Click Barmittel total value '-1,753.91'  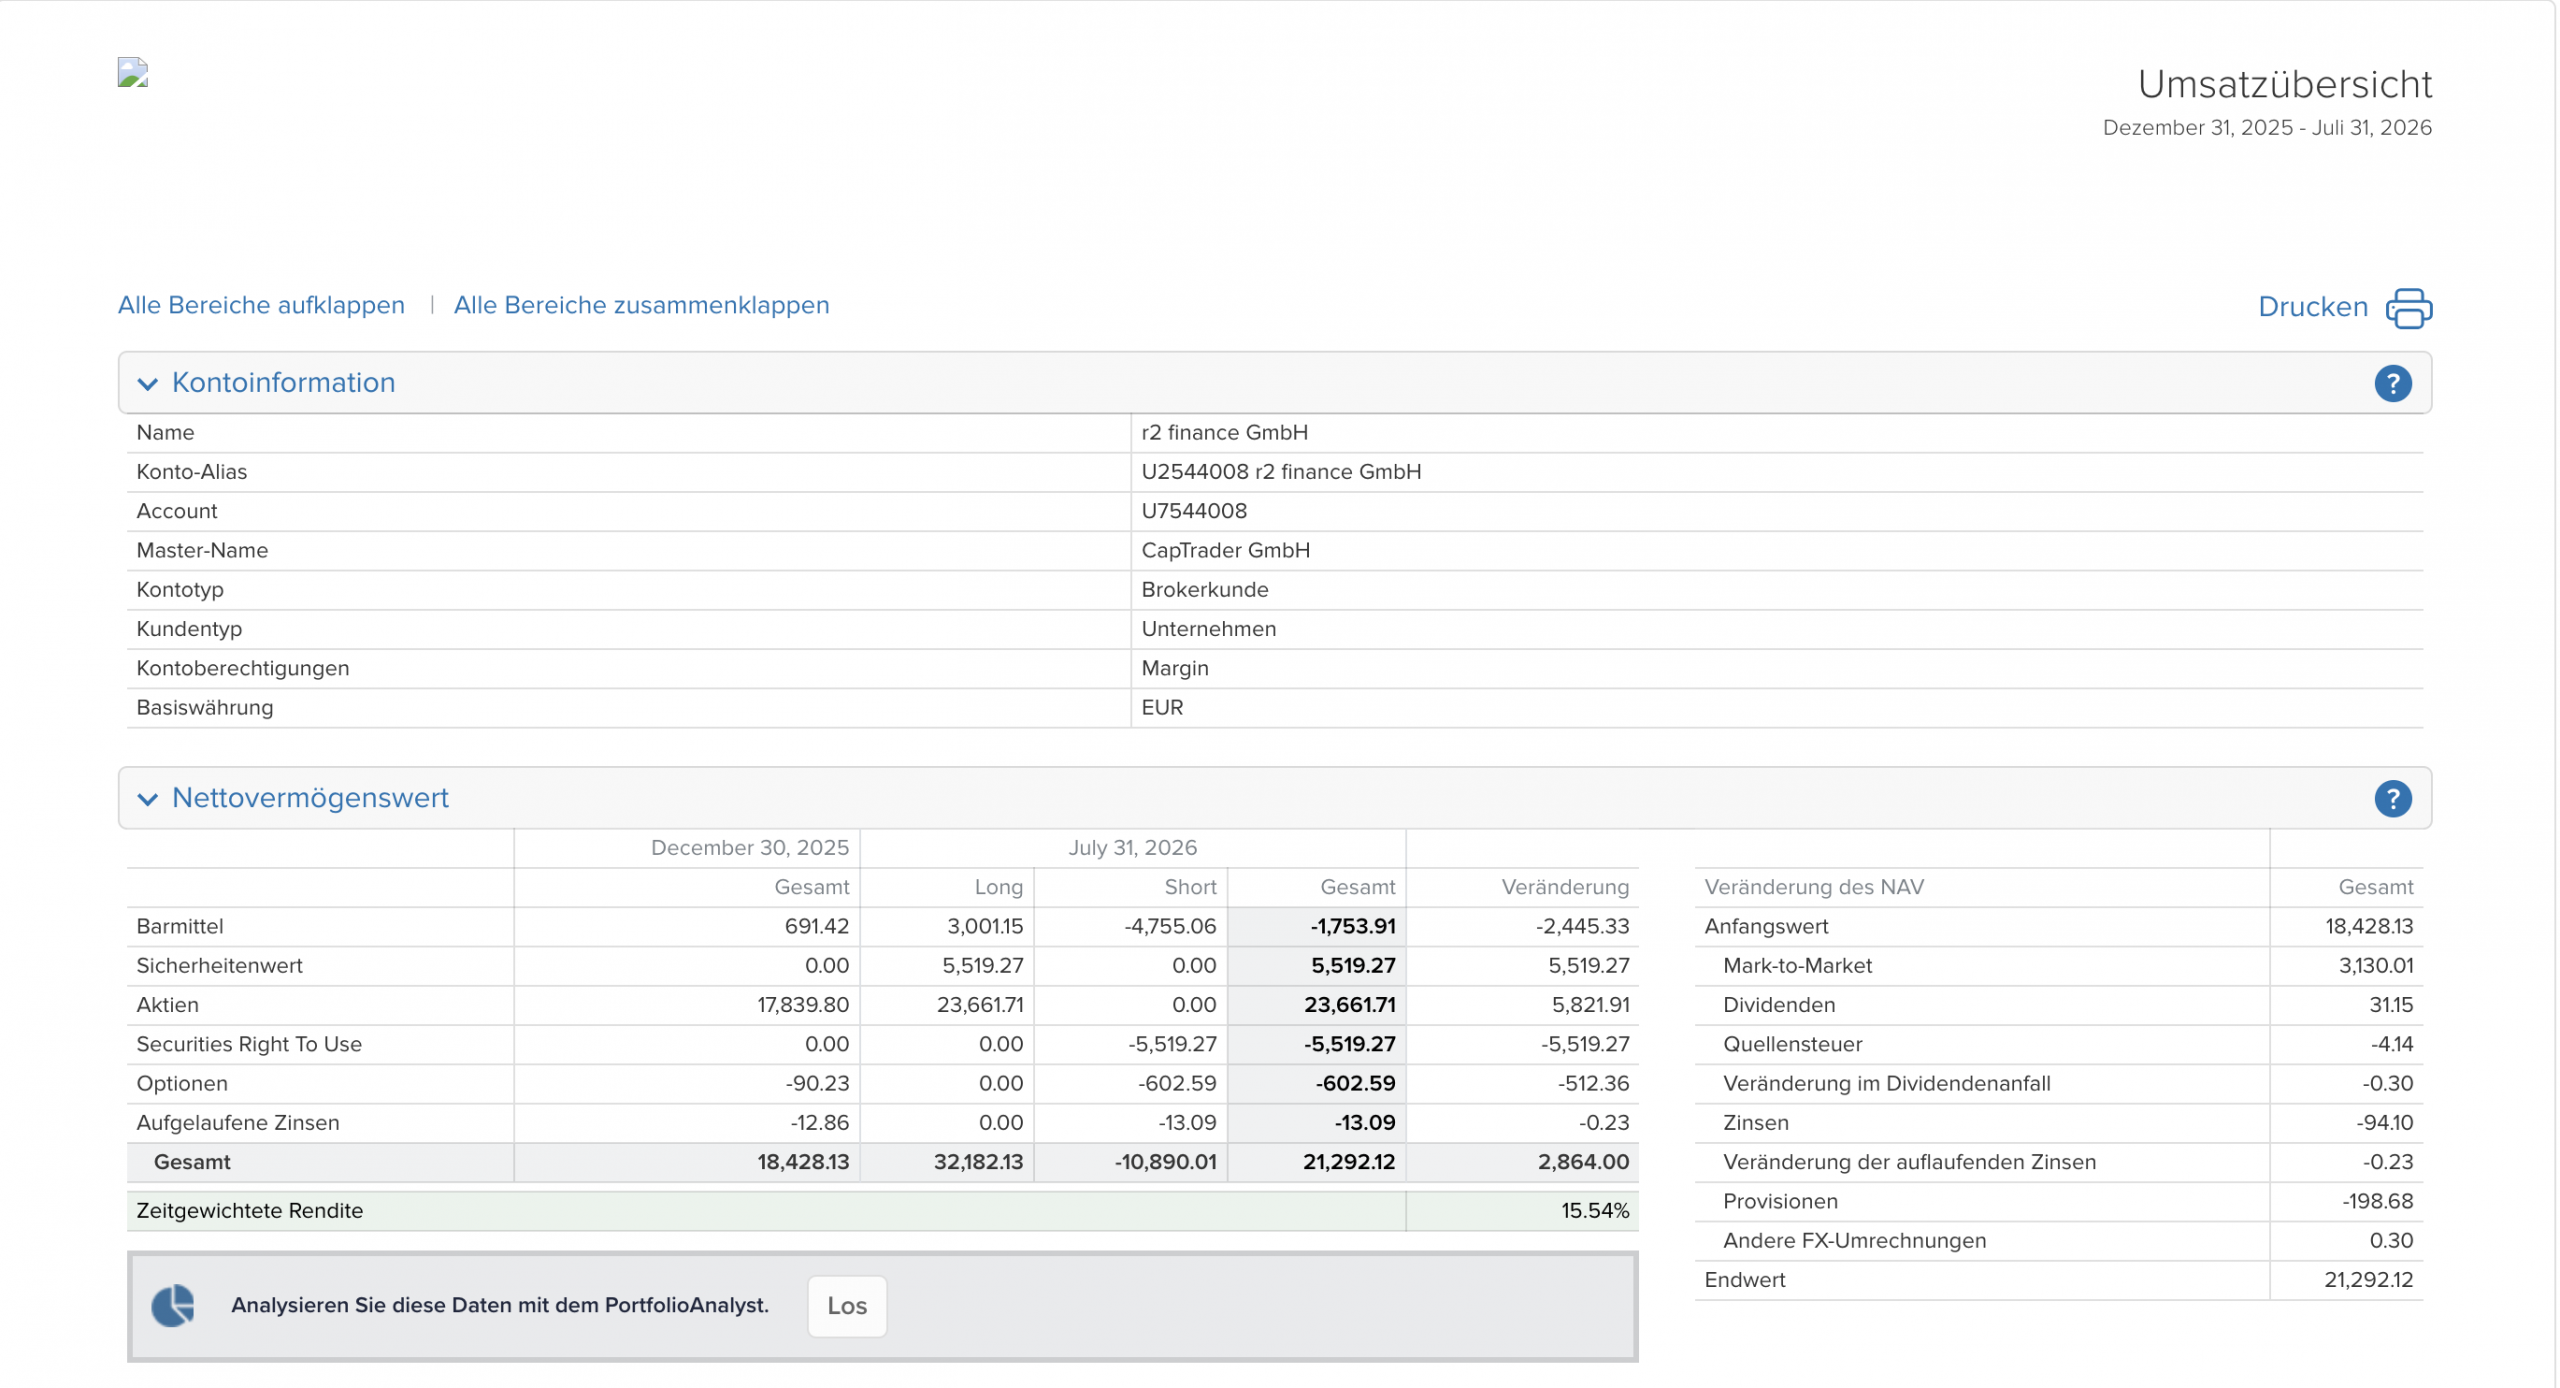coord(1353,927)
